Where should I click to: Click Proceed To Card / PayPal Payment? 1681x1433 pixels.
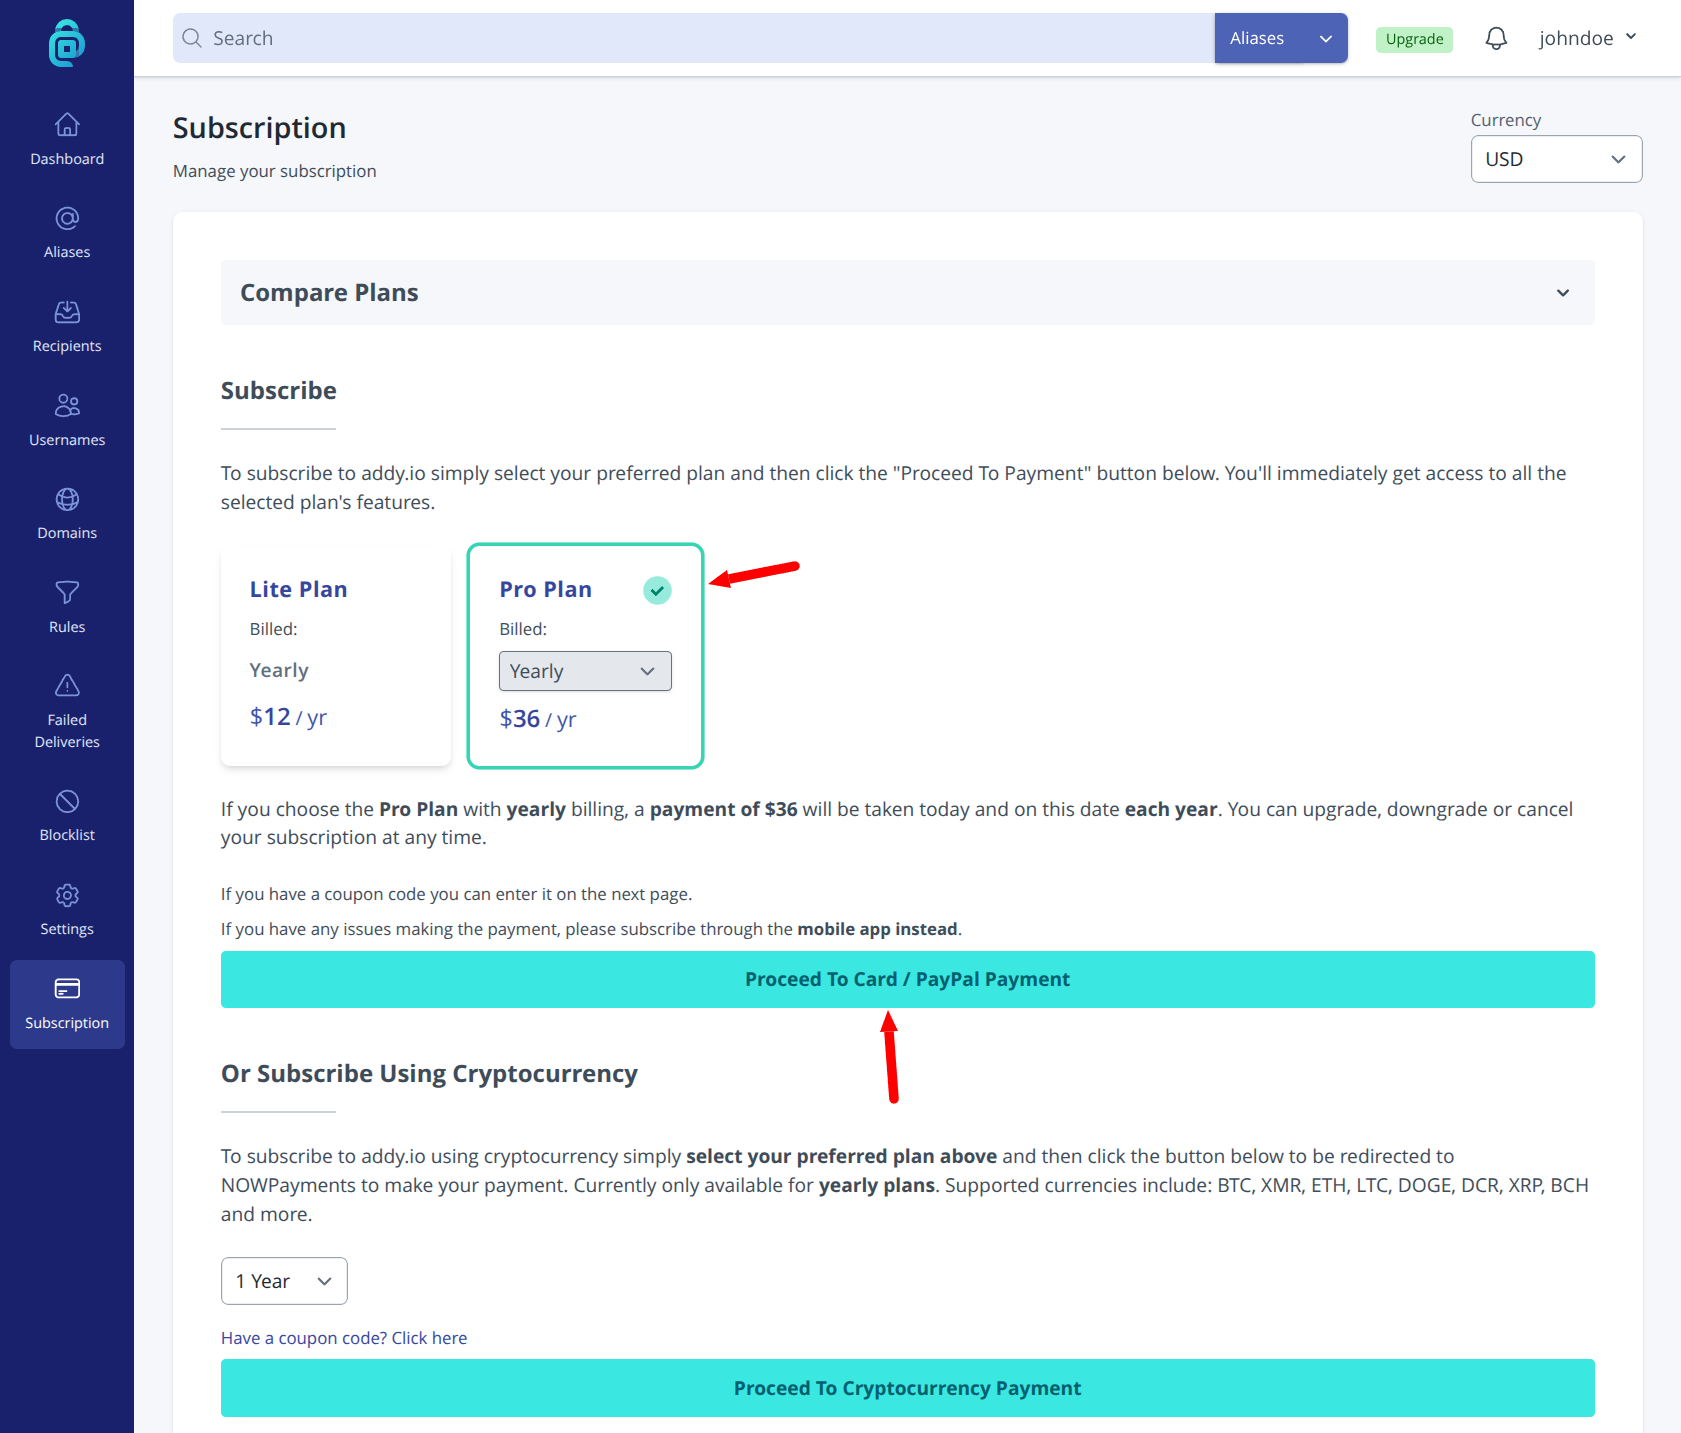907,979
